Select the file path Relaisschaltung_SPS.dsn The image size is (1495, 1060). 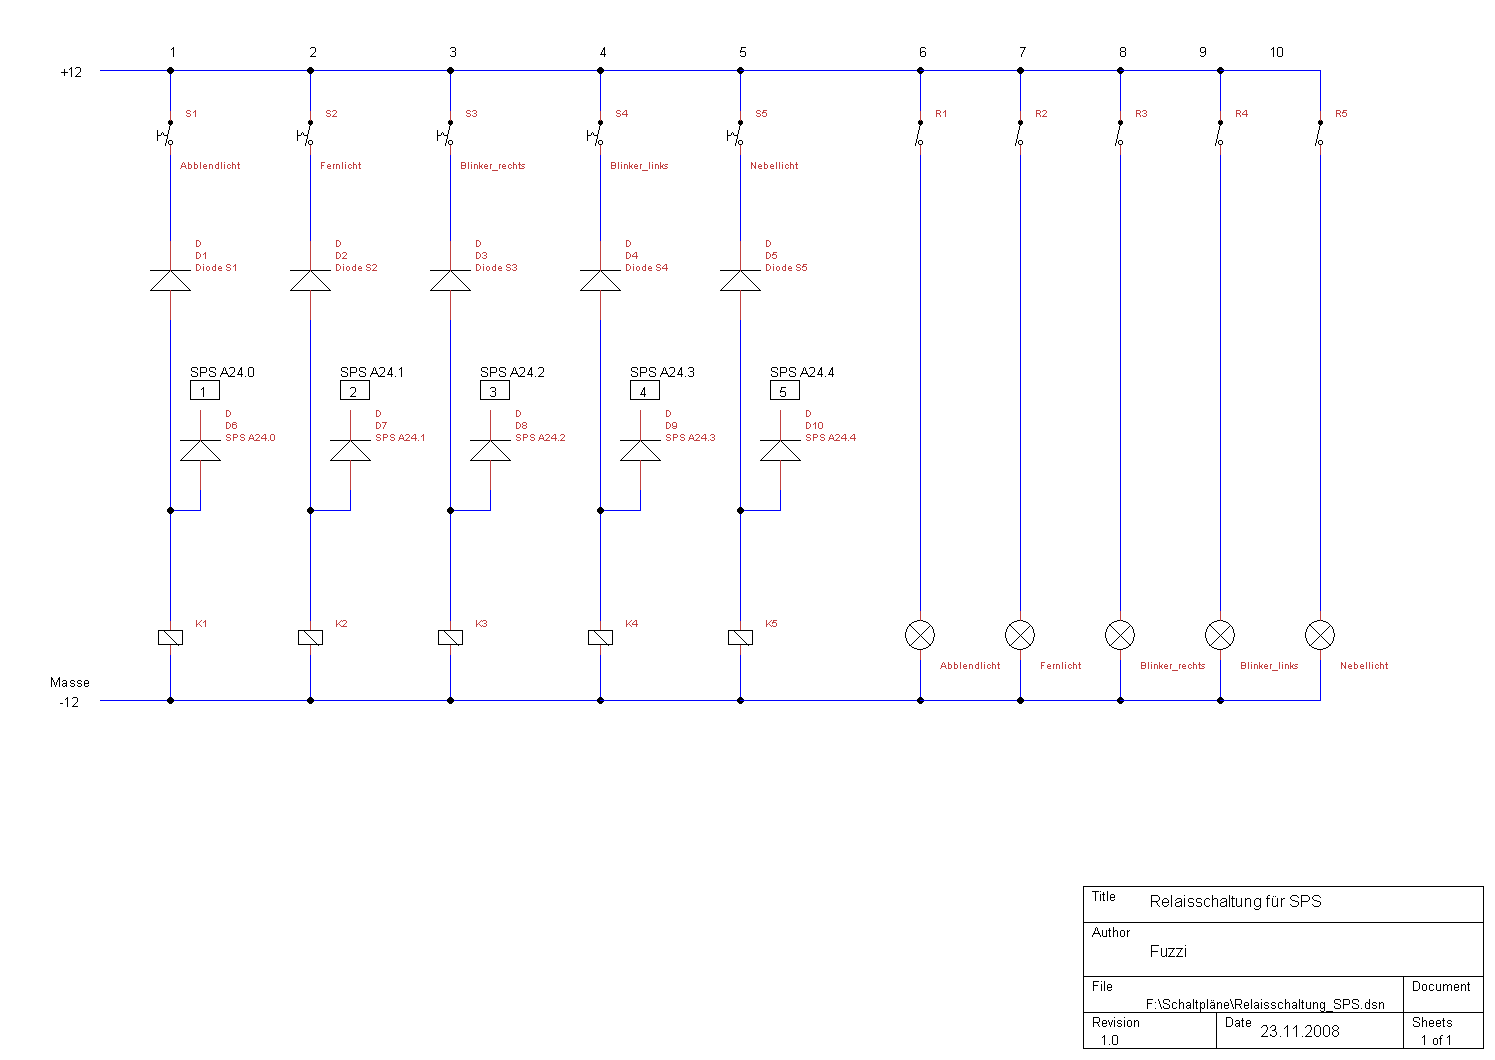click(1265, 1005)
